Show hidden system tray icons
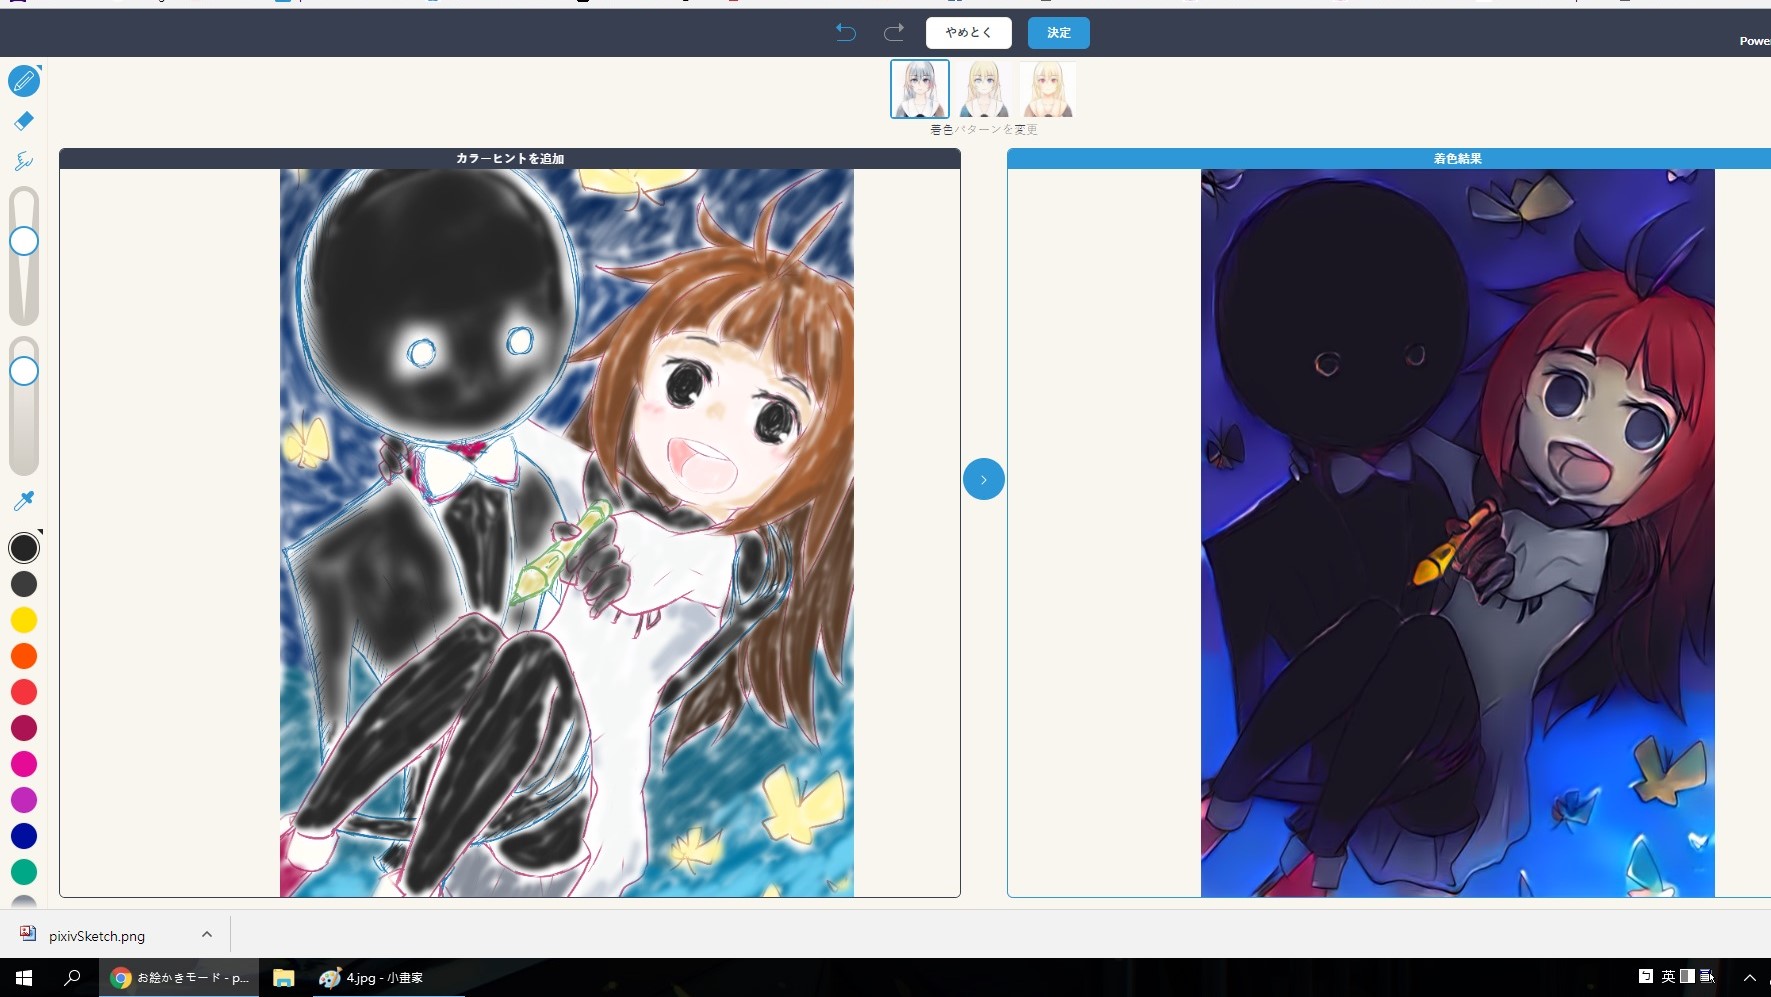Image resolution: width=1771 pixels, height=997 pixels. click(x=1750, y=977)
